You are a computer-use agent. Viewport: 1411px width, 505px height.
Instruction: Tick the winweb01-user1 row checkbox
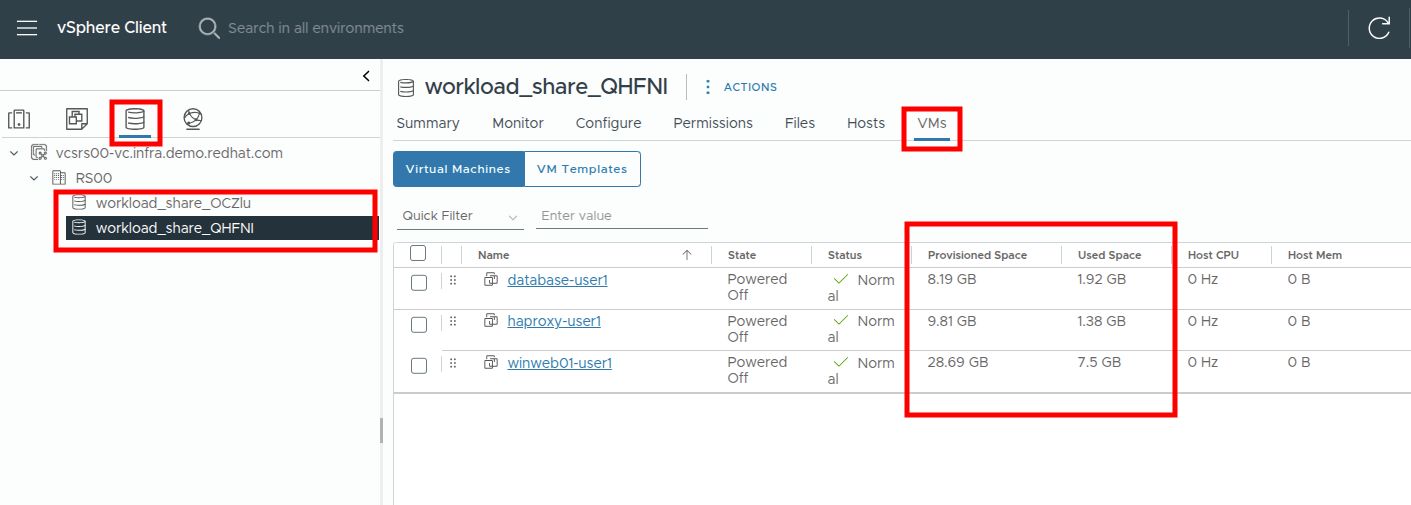tap(419, 366)
